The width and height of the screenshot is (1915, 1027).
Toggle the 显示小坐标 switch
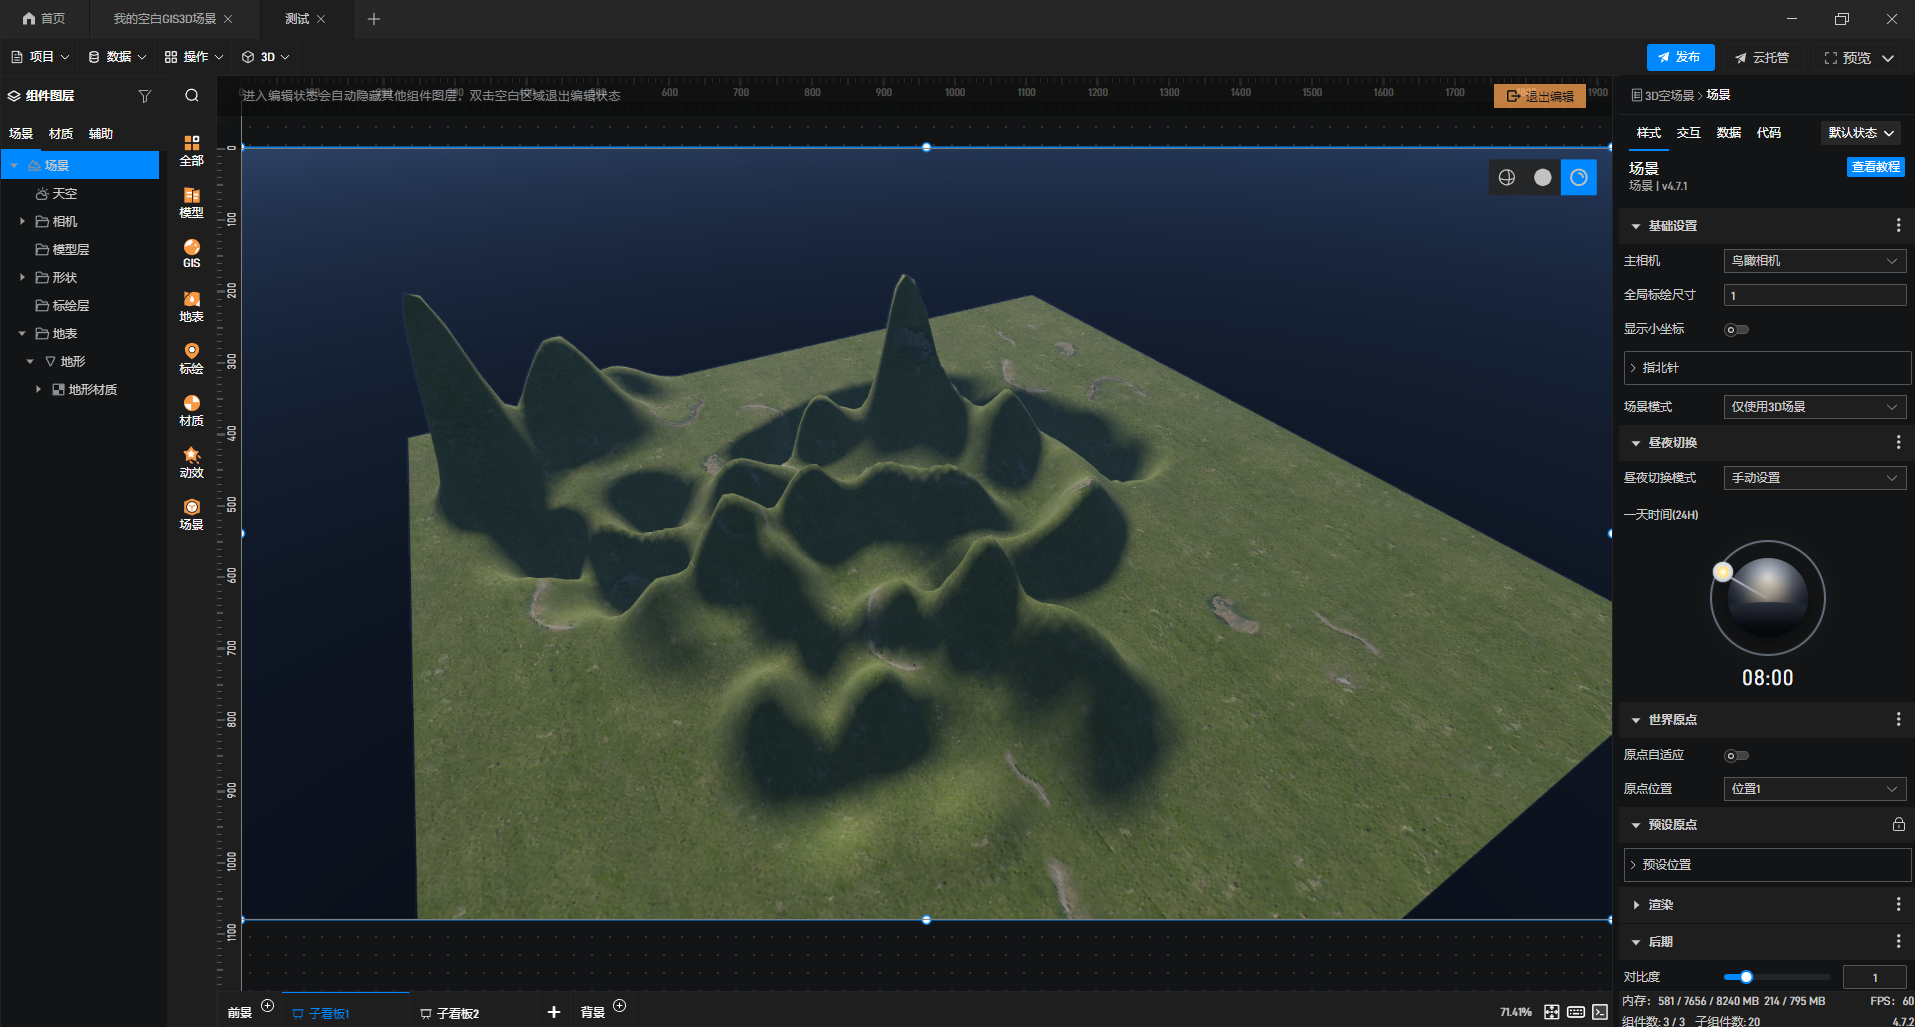(1736, 330)
